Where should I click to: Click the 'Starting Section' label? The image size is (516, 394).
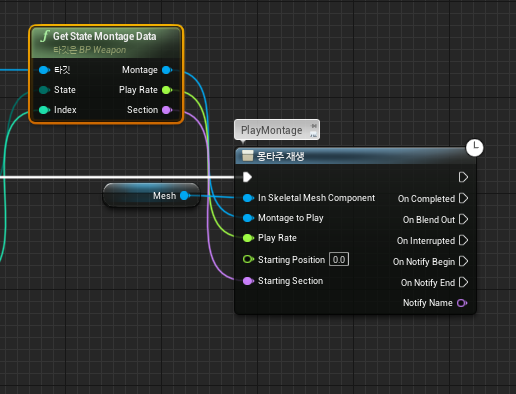tap(290, 281)
